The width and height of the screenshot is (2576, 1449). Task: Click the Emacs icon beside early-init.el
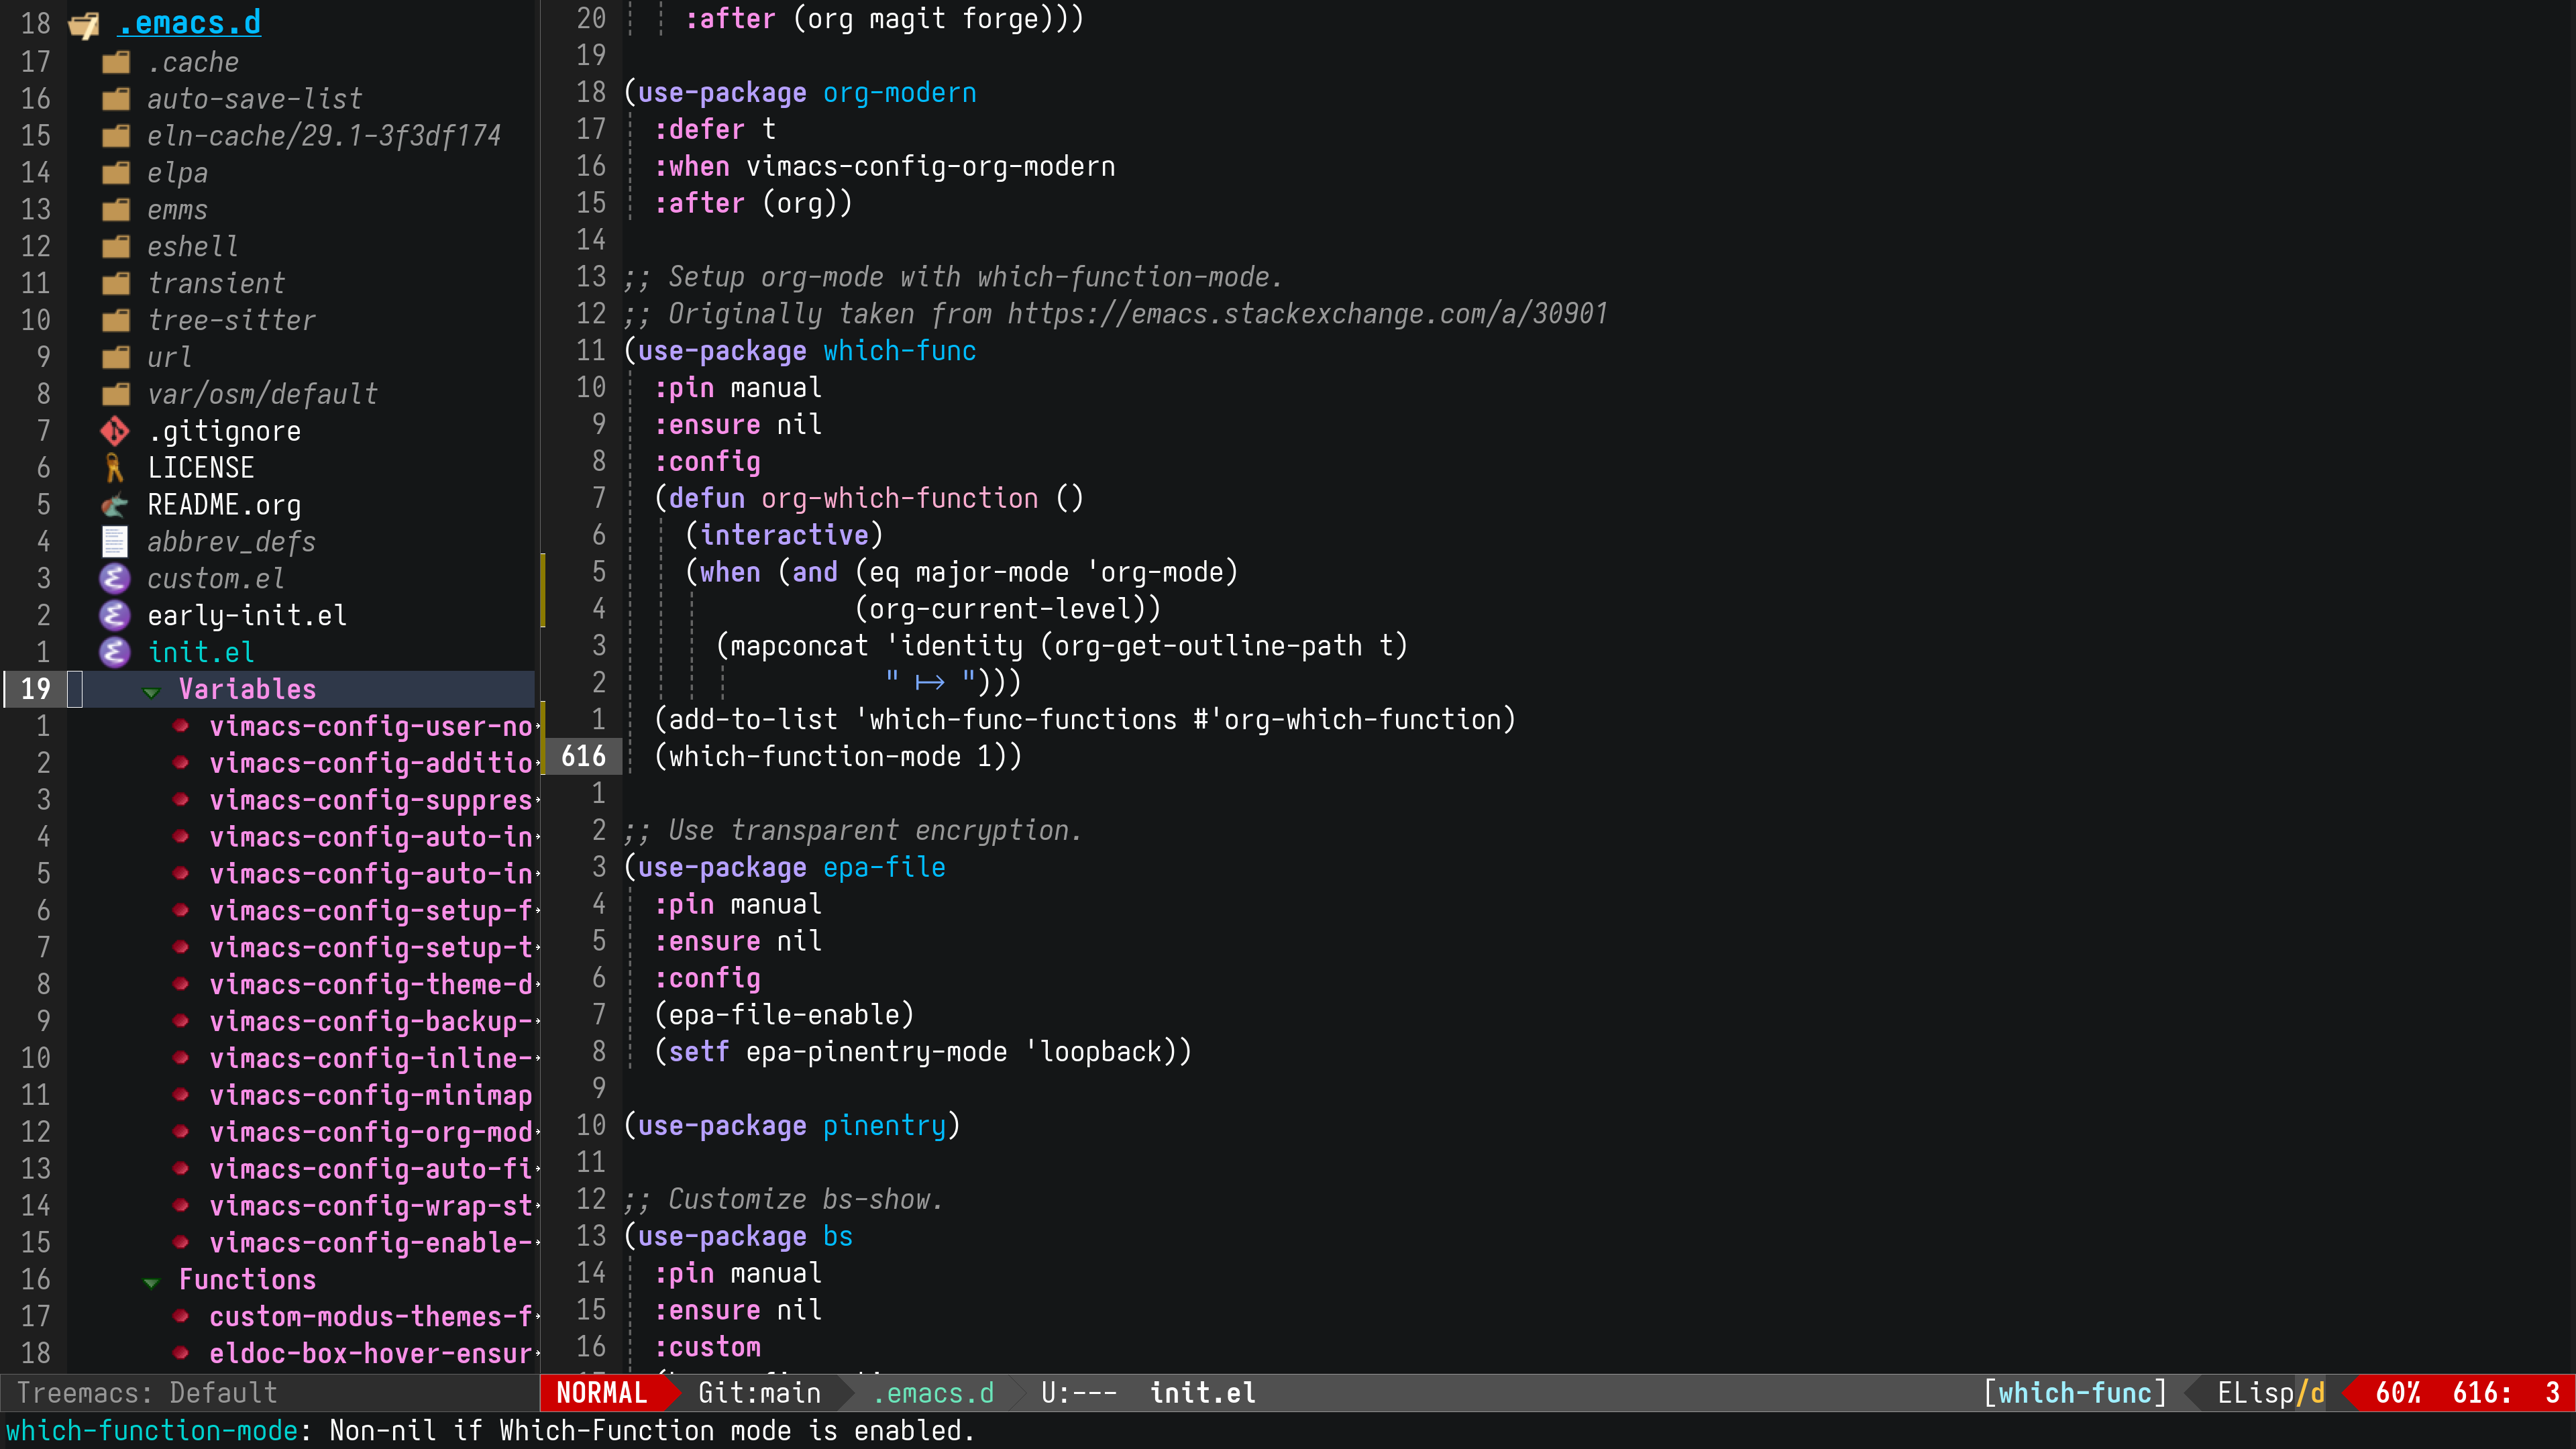pyautogui.click(x=115, y=615)
